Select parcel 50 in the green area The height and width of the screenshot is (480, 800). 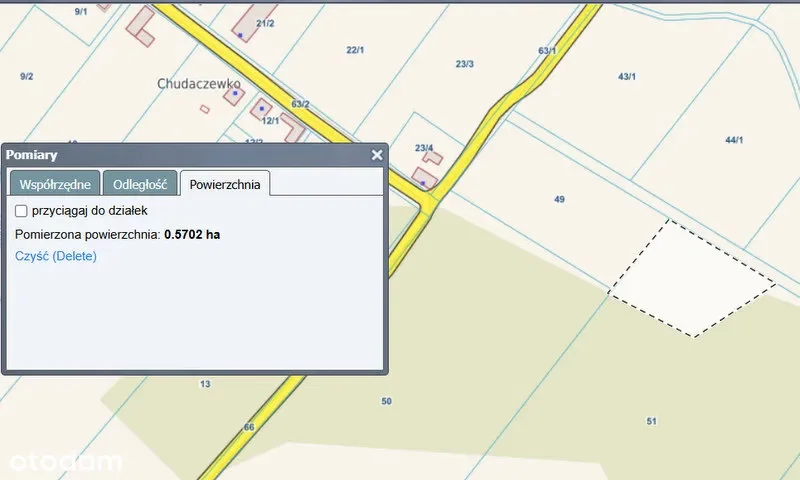click(x=387, y=401)
